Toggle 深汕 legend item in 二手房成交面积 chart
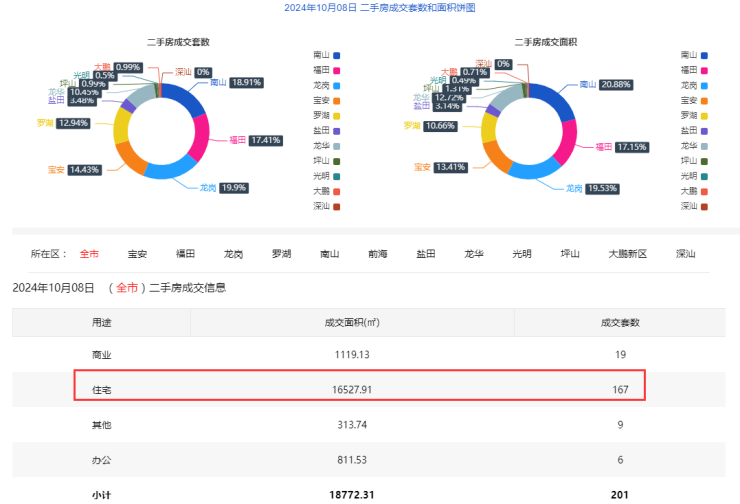740x504 pixels. point(695,206)
